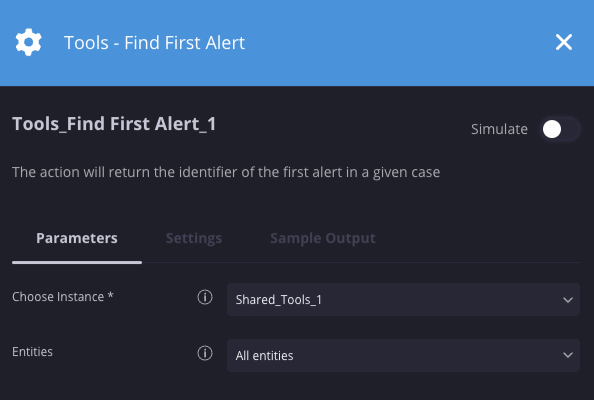Viewport: 594px width, 400px height.
Task: Open the All entities dropdown
Action: click(x=403, y=355)
